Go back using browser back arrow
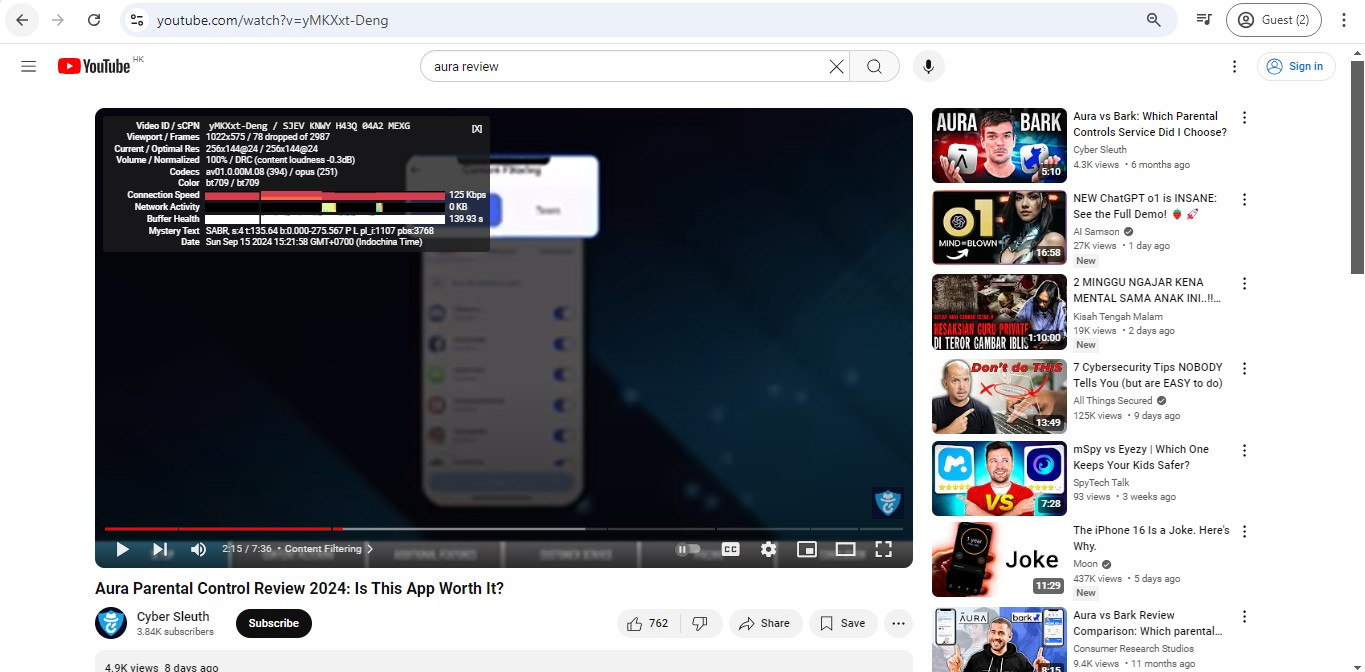Screen dimensions: 1365x672 tap(22, 20)
